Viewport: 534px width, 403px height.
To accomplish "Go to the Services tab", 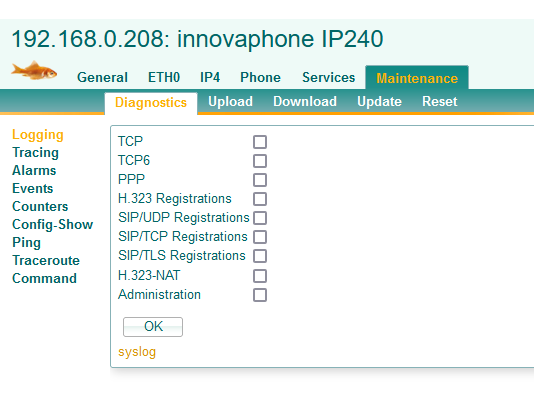I will click(x=328, y=77).
